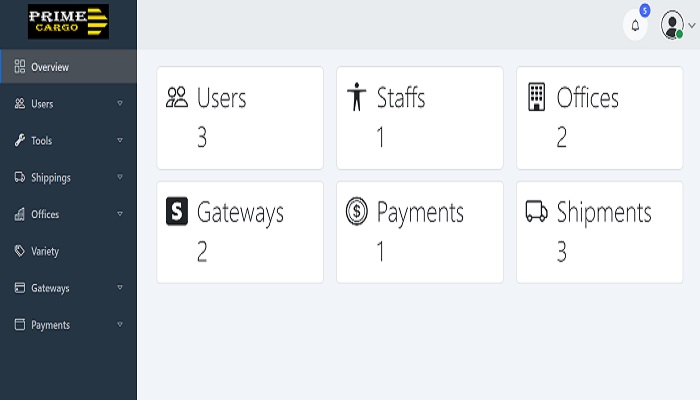Image resolution: width=700 pixels, height=400 pixels.
Task: Click the Payments card dollar icon
Action: click(x=356, y=211)
